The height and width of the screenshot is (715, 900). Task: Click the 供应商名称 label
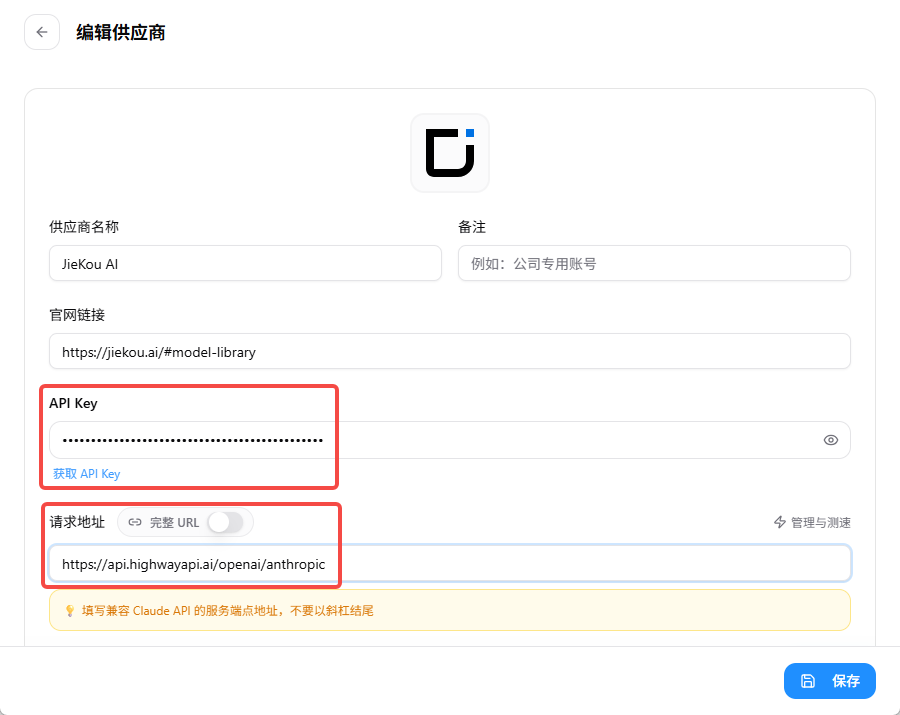84,227
